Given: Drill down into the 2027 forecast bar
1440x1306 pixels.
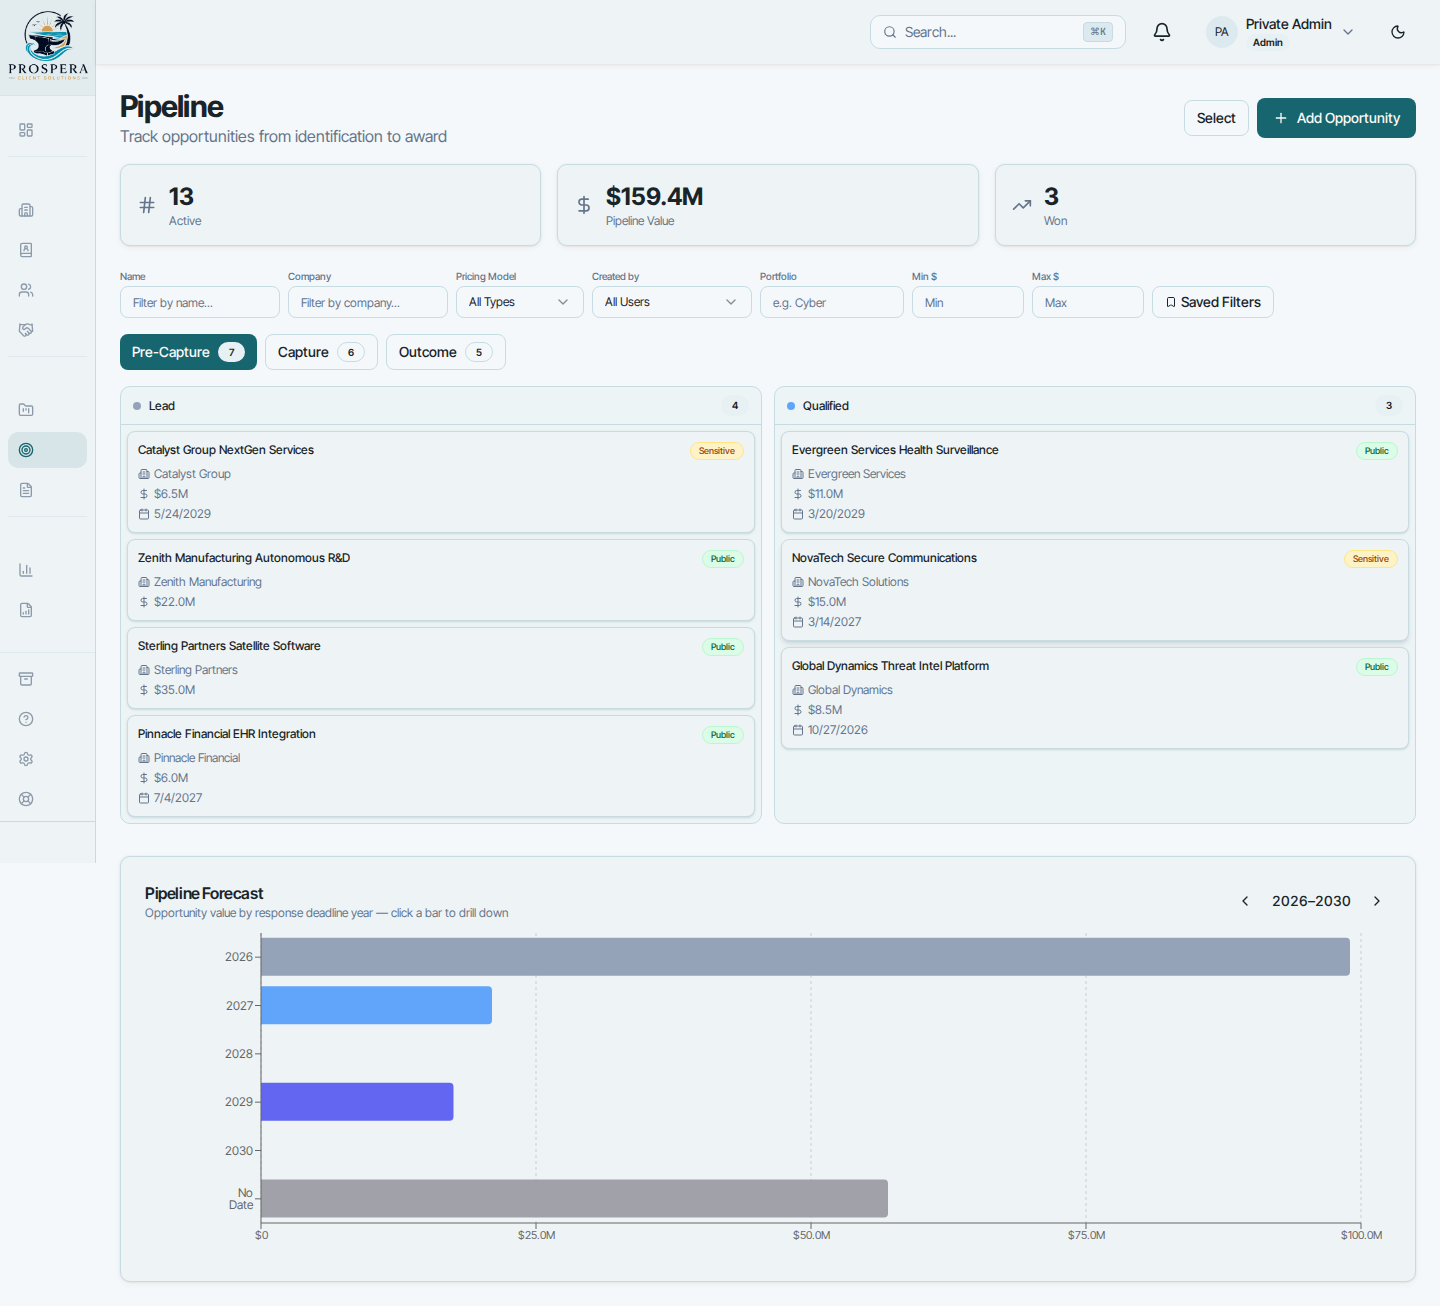Looking at the screenshot, I should 376,1005.
